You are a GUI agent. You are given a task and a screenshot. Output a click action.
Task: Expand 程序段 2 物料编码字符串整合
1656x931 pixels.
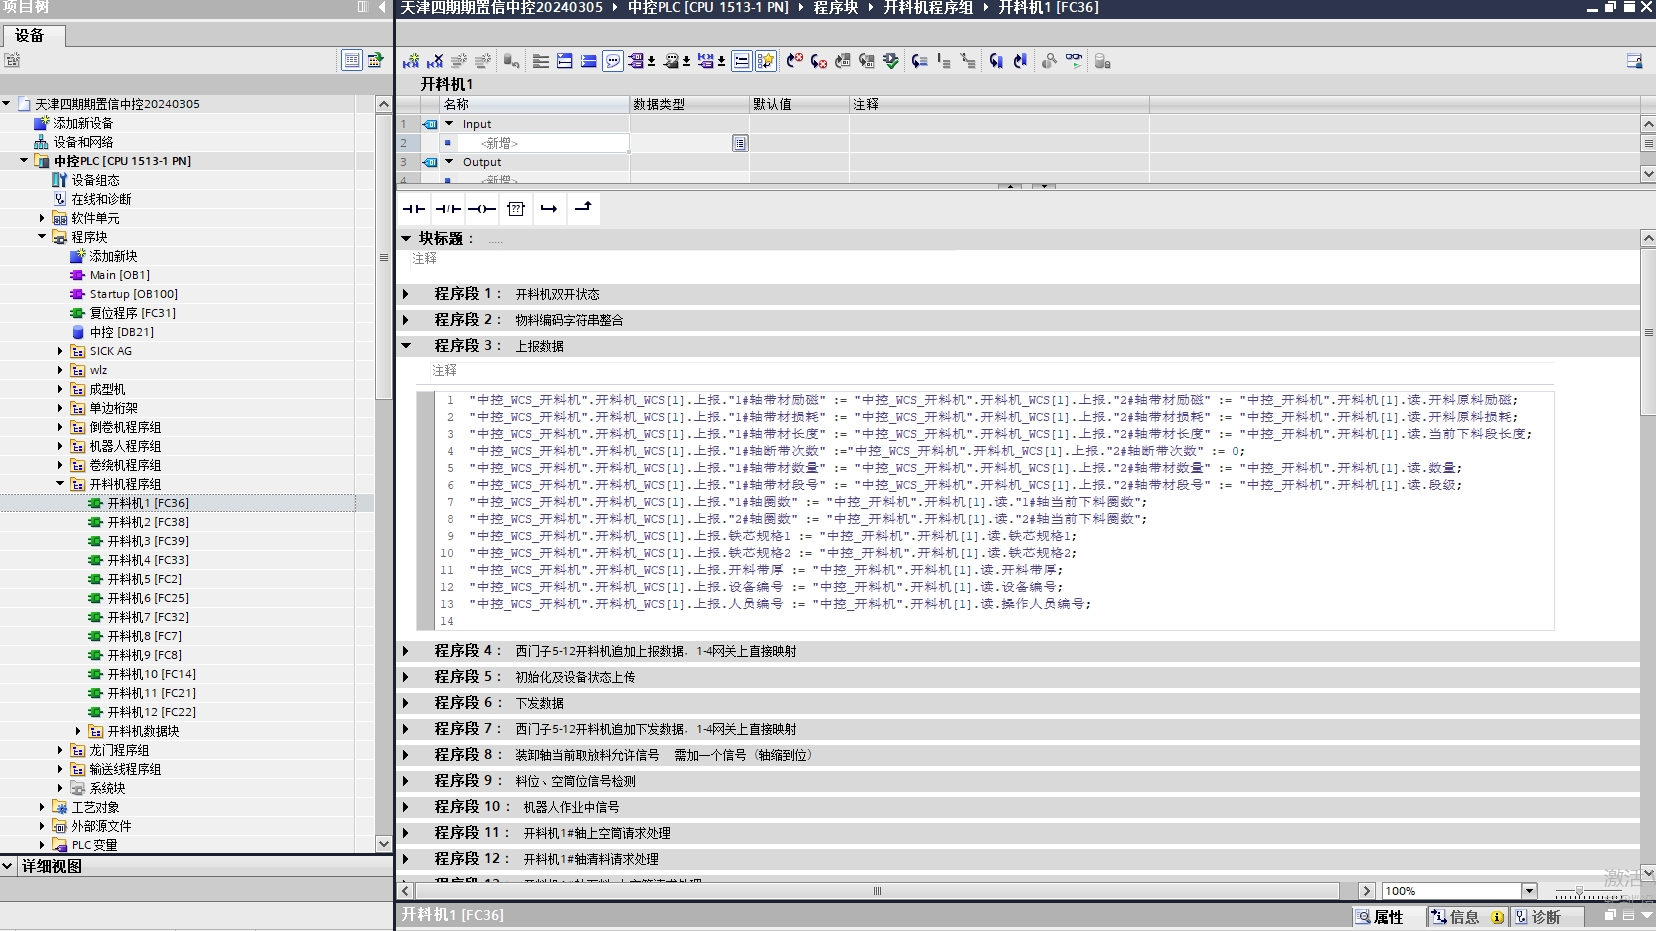click(406, 320)
